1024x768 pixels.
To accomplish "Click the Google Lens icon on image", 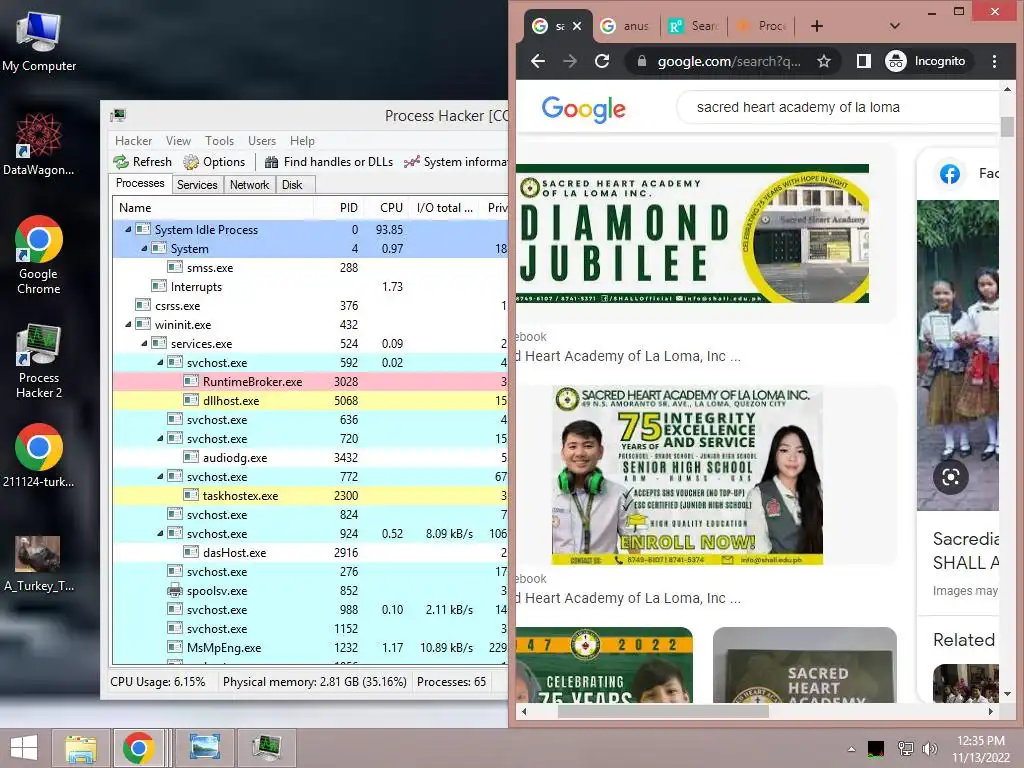I will pos(950,477).
